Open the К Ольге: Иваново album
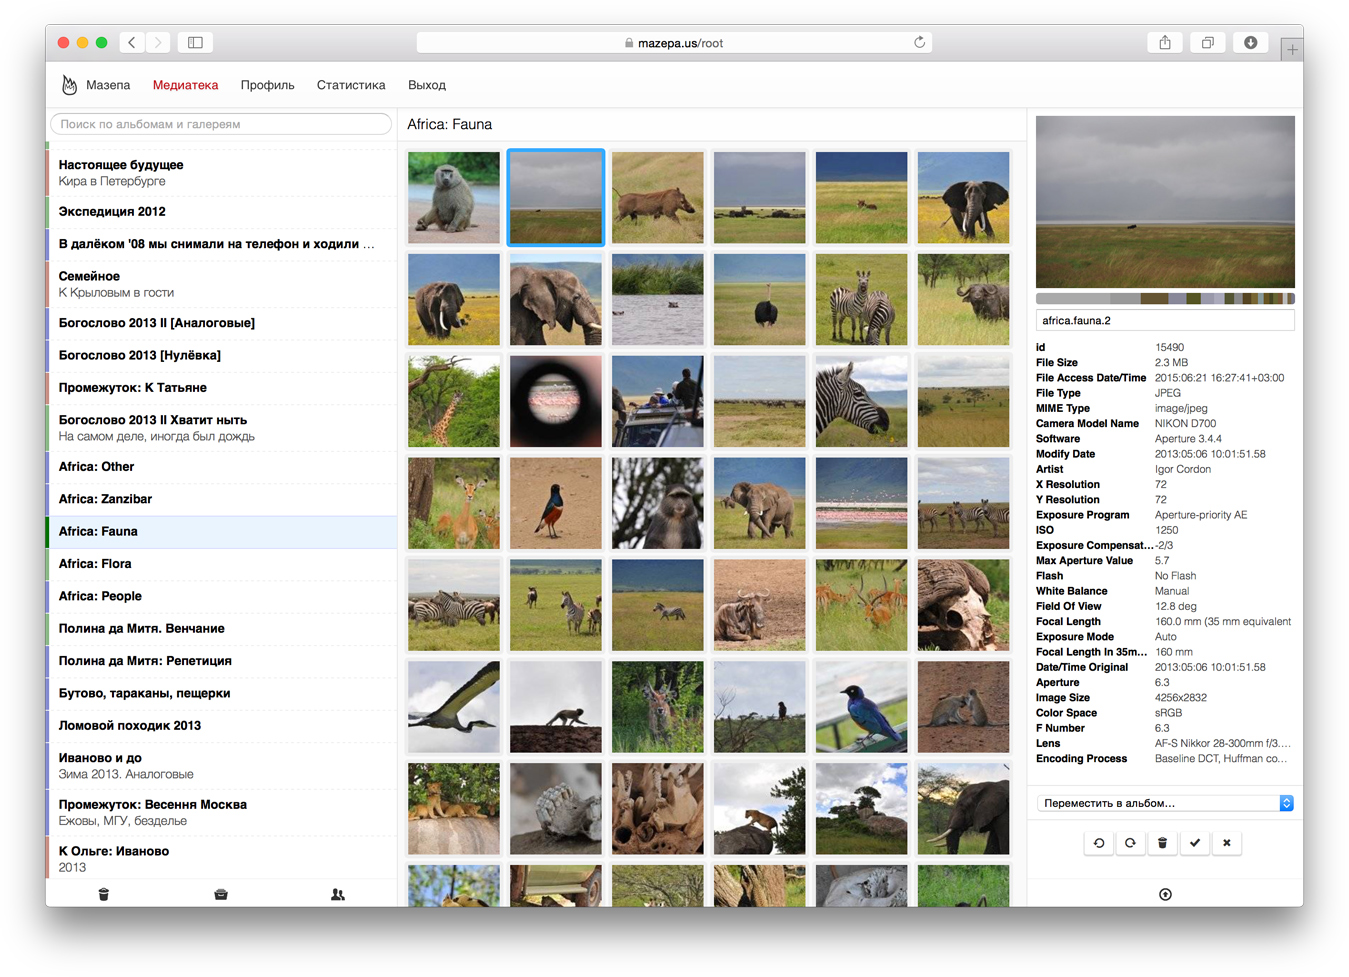Viewport: 1349px width, 977px height. [x=222, y=858]
